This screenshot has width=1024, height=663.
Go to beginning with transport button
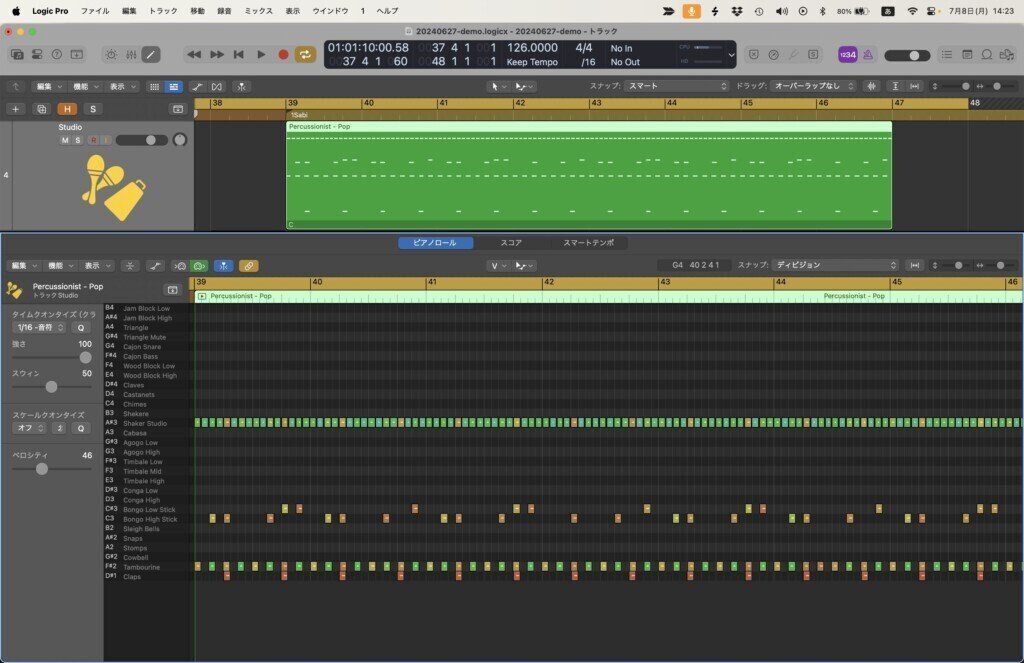tap(239, 55)
